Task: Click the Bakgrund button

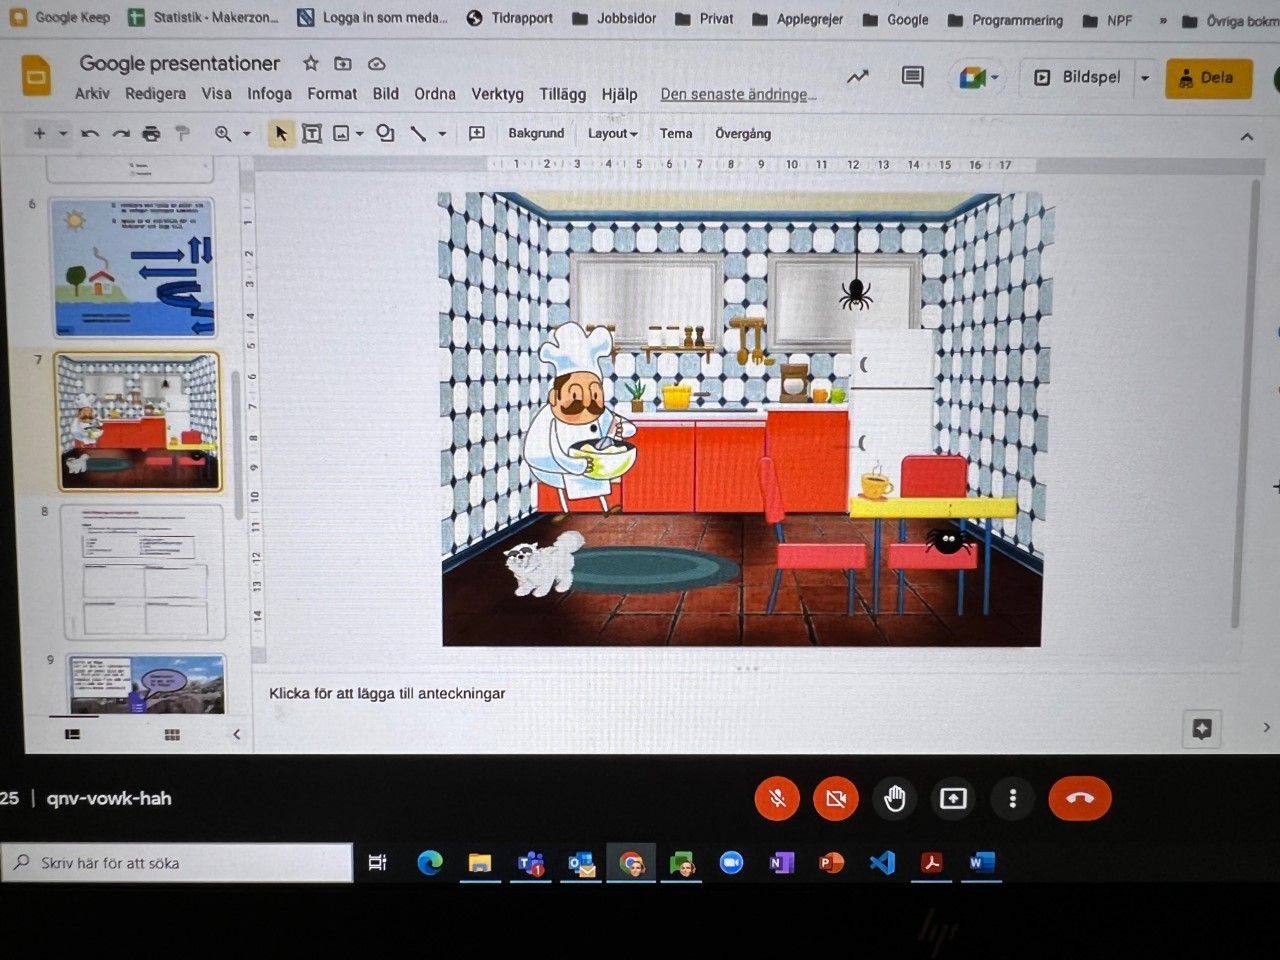Action: (x=536, y=133)
